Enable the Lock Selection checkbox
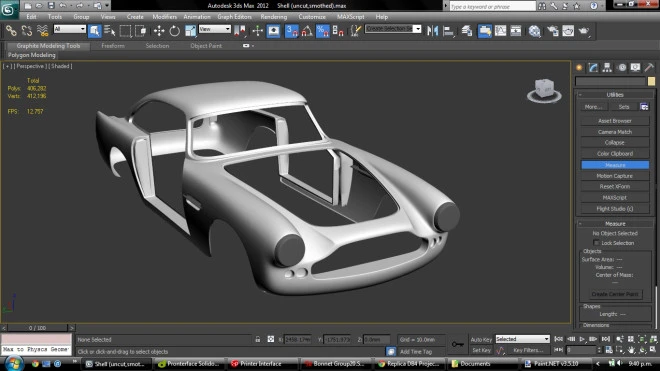 click(x=596, y=243)
